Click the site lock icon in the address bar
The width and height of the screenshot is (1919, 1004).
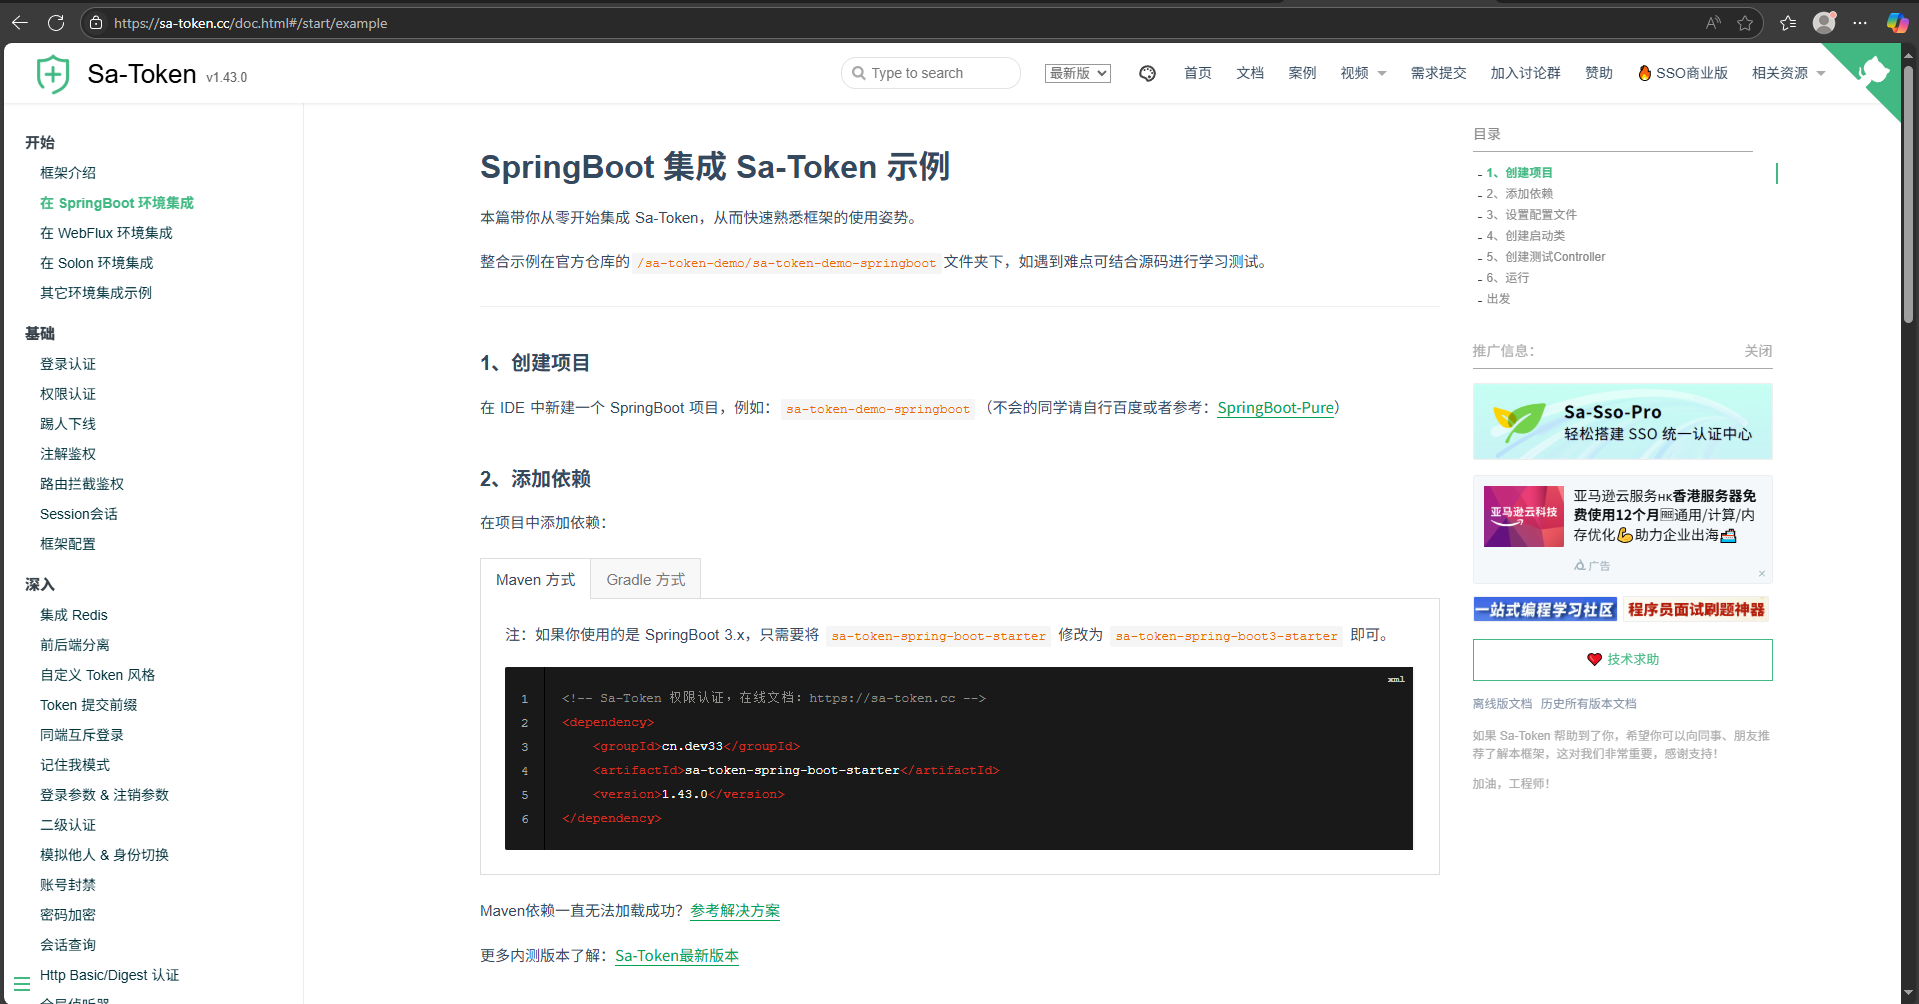[x=96, y=22]
